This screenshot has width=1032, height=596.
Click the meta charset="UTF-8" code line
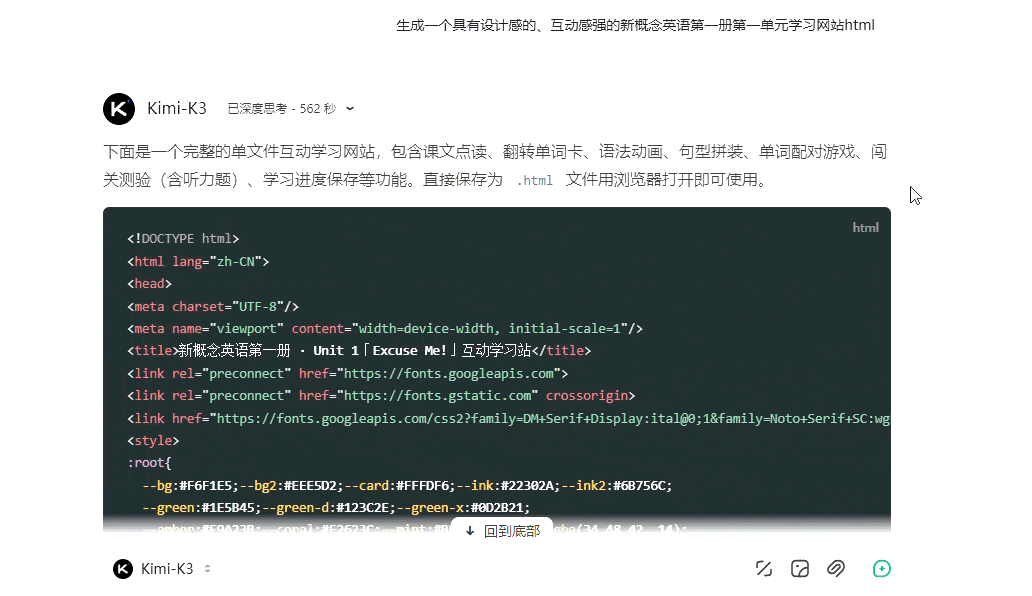click(x=213, y=306)
